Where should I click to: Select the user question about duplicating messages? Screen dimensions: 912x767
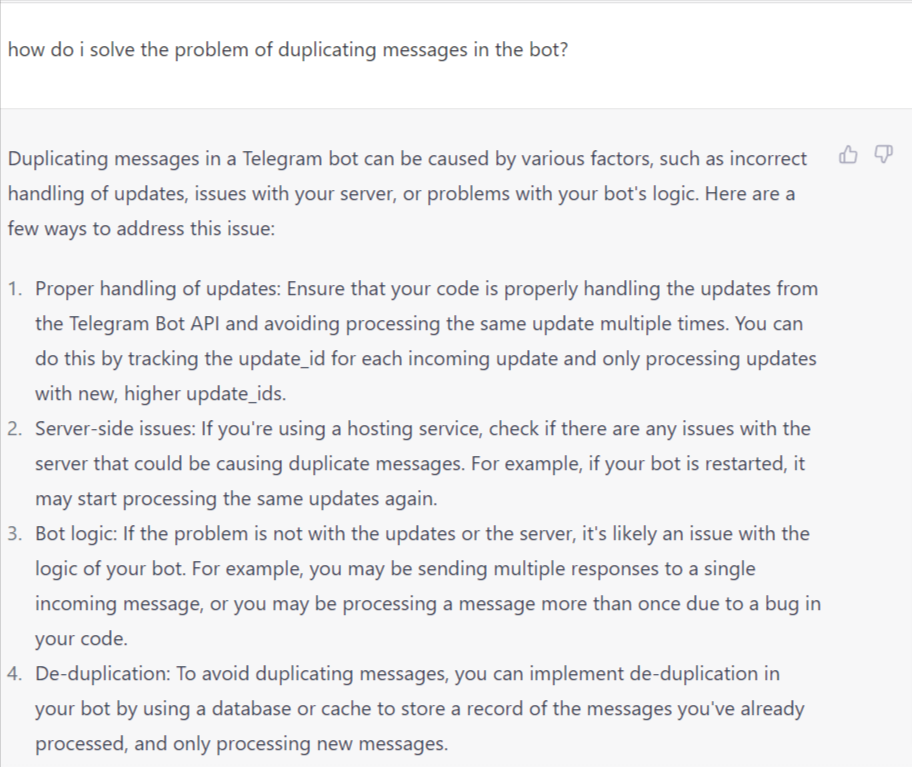[288, 50]
